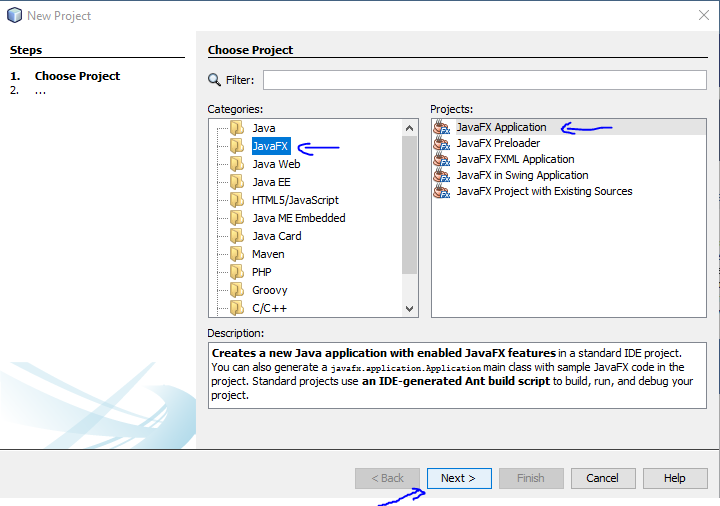Select the Java Web category

(276, 164)
